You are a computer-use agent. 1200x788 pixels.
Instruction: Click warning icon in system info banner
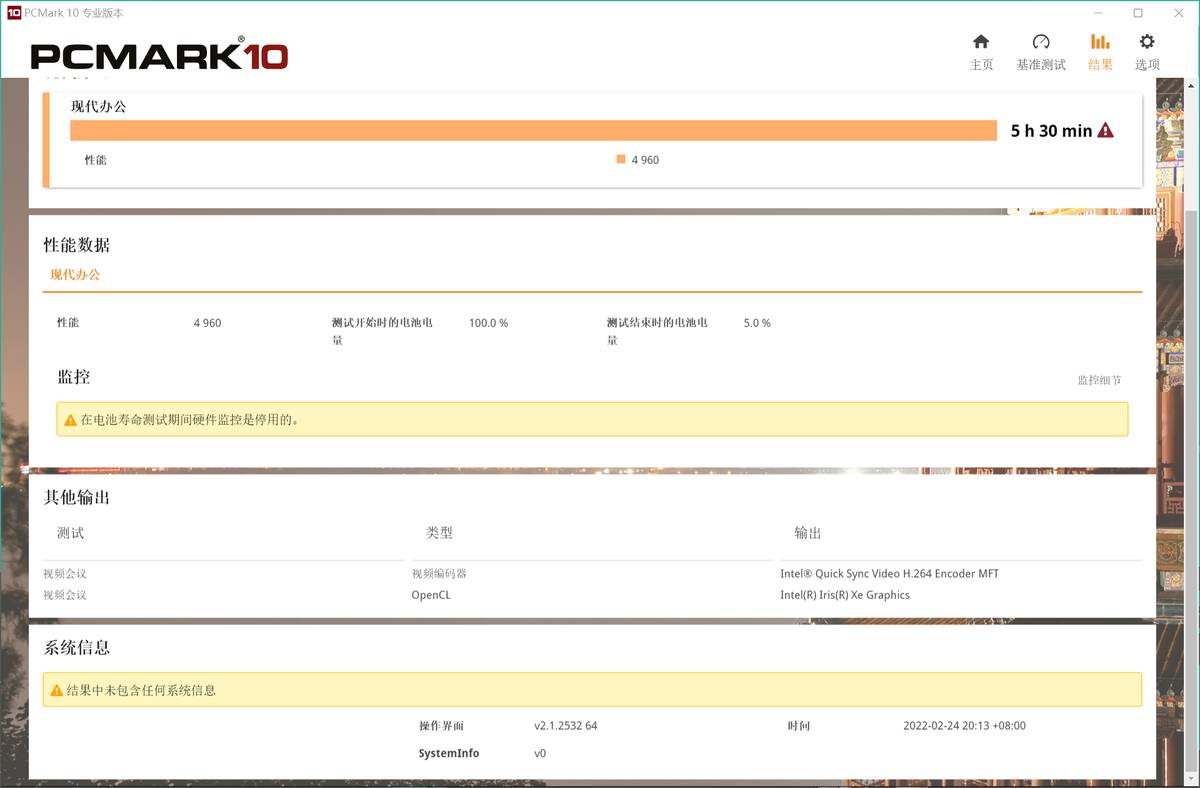[54, 689]
